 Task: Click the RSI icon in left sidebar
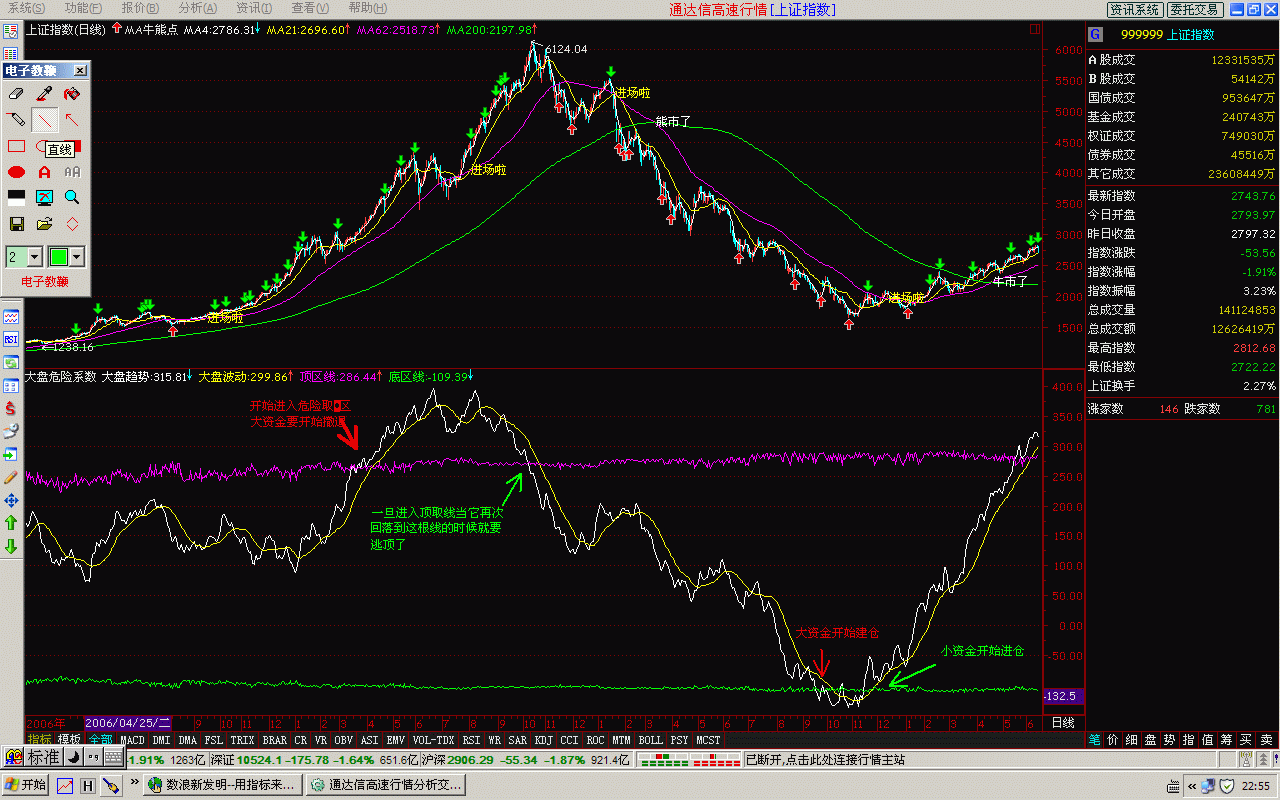[x=11, y=340]
